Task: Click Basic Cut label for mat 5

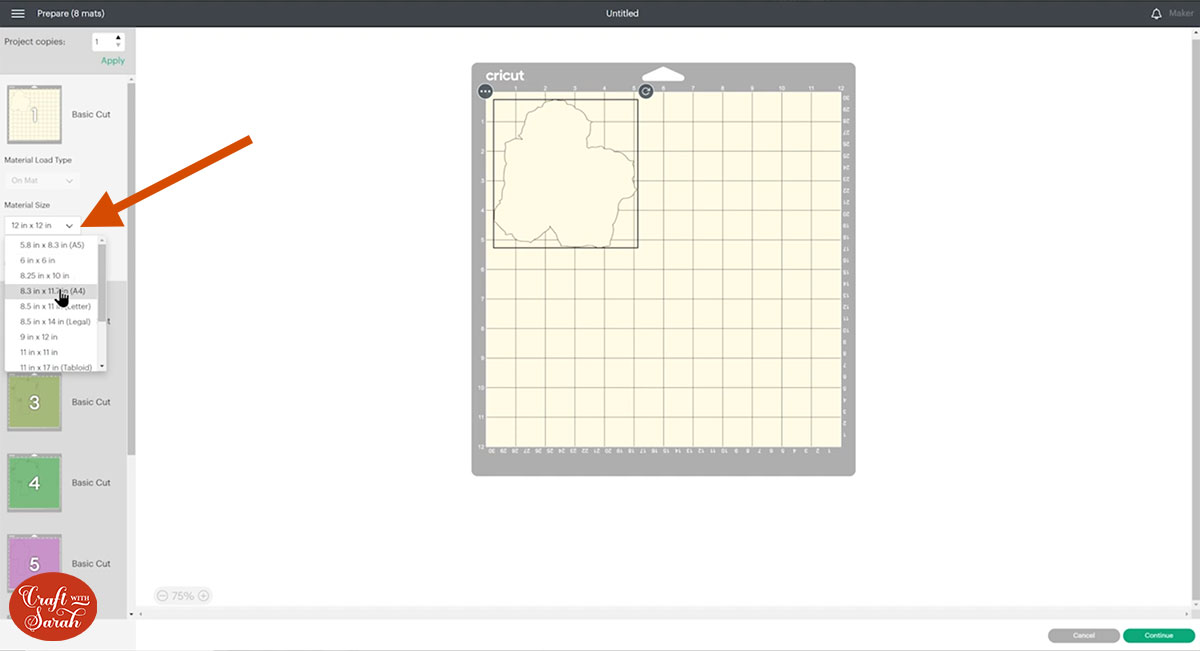Action: (x=91, y=563)
